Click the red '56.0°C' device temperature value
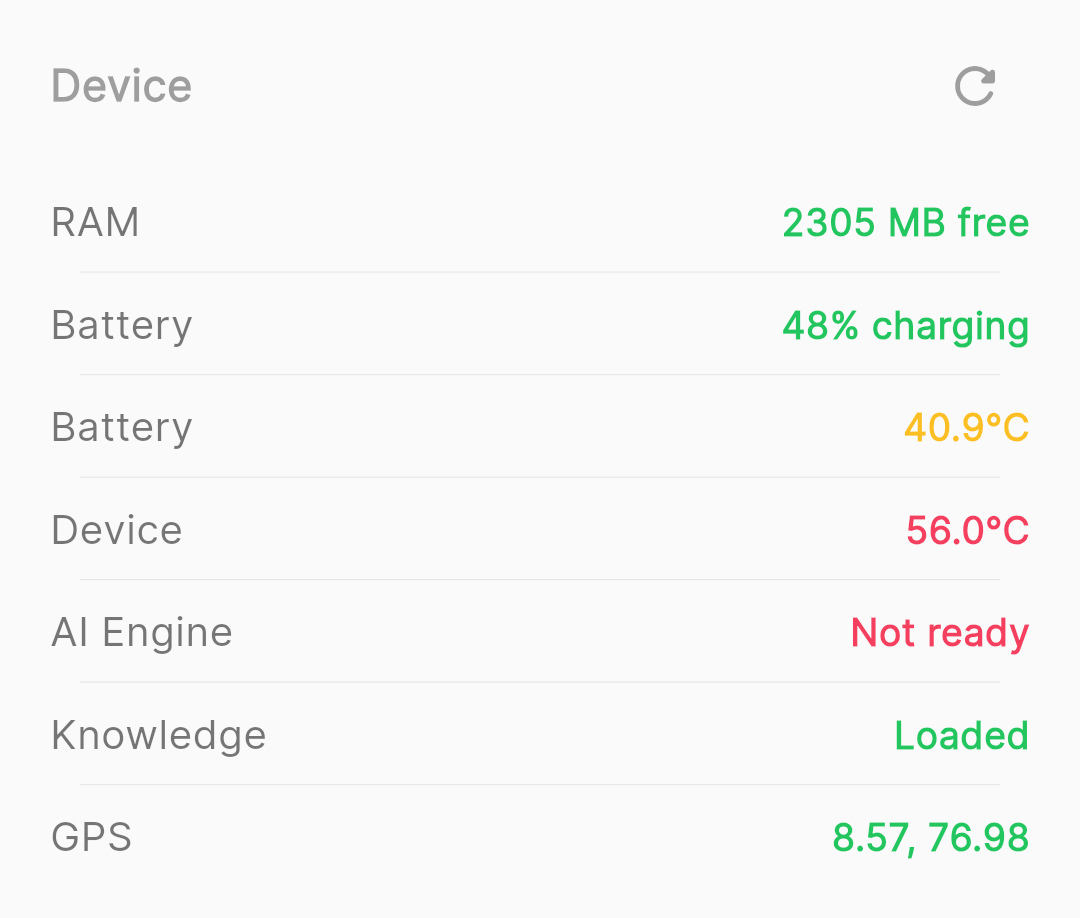 pyautogui.click(x=967, y=530)
